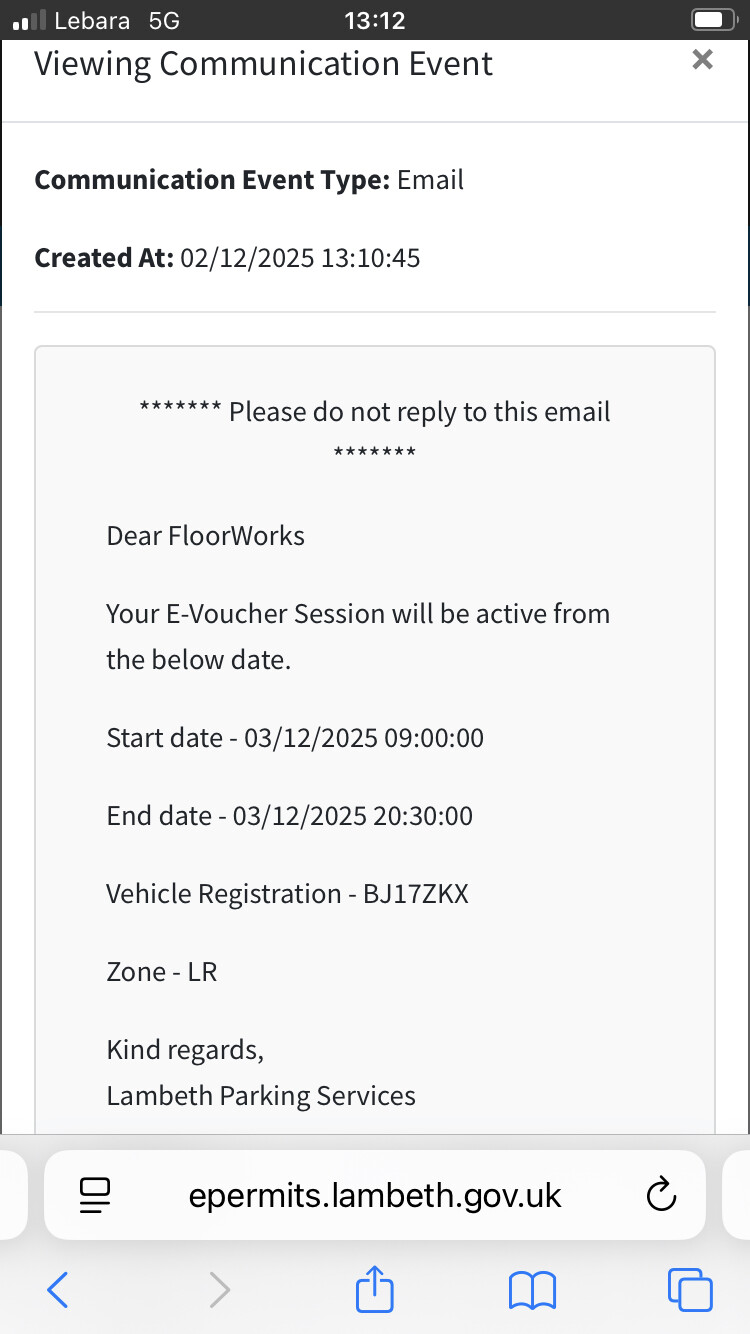Click the Zone - LR text

tap(162, 971)
